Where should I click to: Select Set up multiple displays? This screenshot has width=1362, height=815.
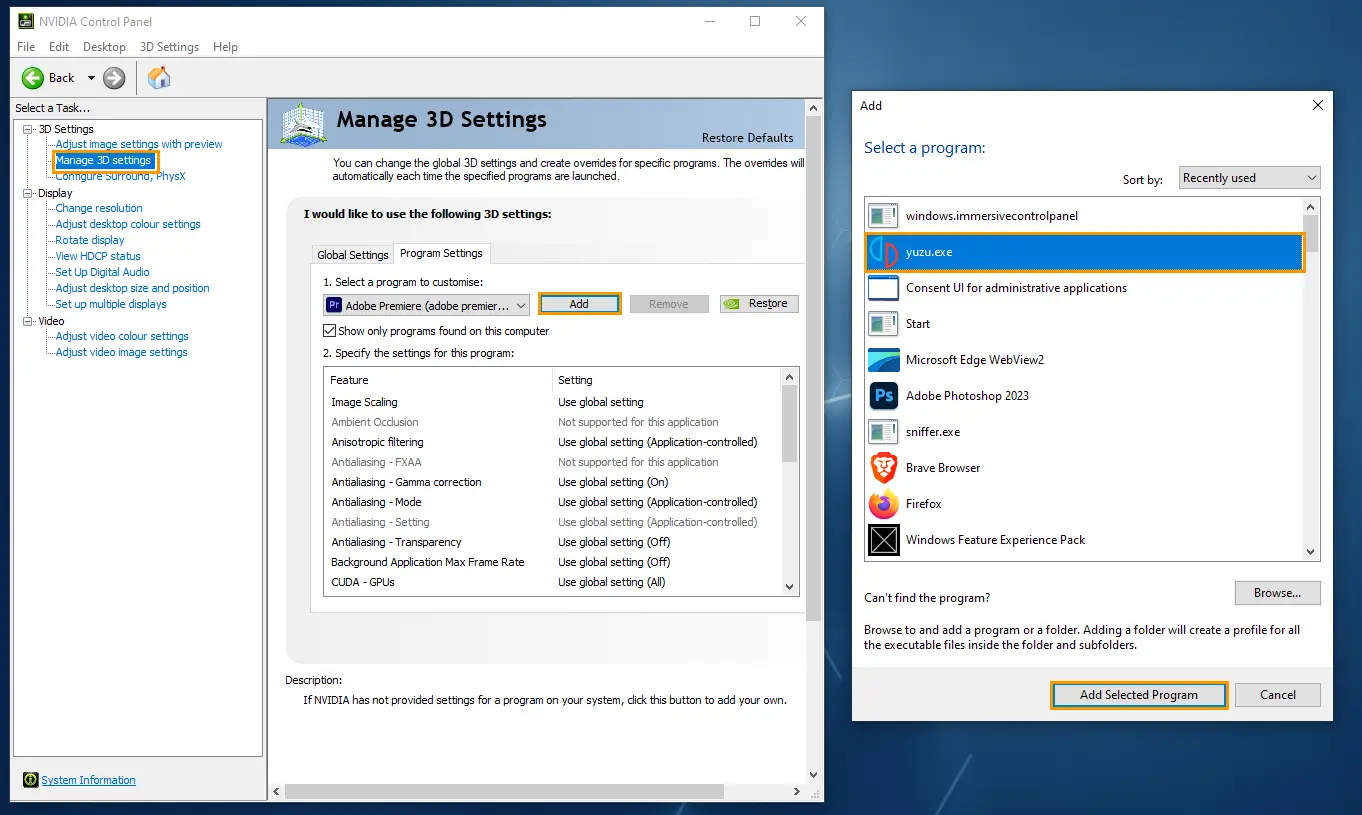[111, 304]
